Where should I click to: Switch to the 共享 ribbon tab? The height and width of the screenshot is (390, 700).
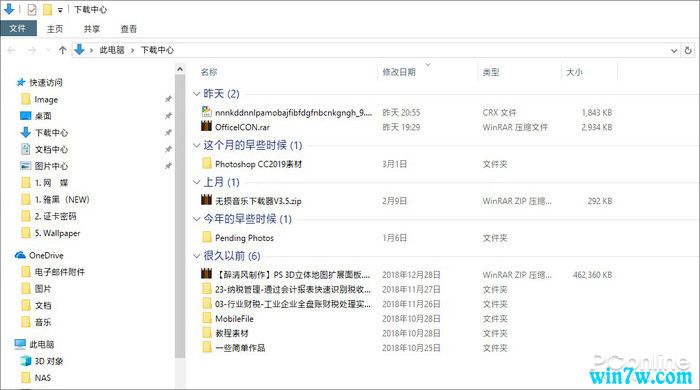tap(92, 29)
